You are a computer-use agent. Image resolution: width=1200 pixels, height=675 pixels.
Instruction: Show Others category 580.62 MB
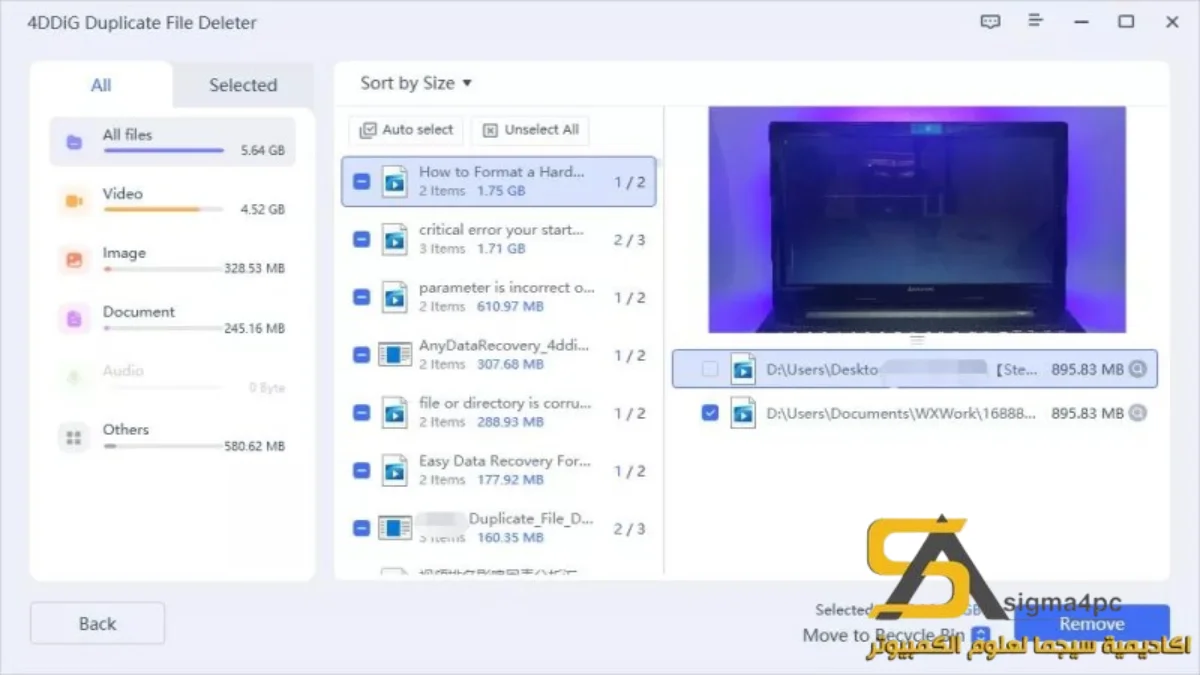click(172, 437)
